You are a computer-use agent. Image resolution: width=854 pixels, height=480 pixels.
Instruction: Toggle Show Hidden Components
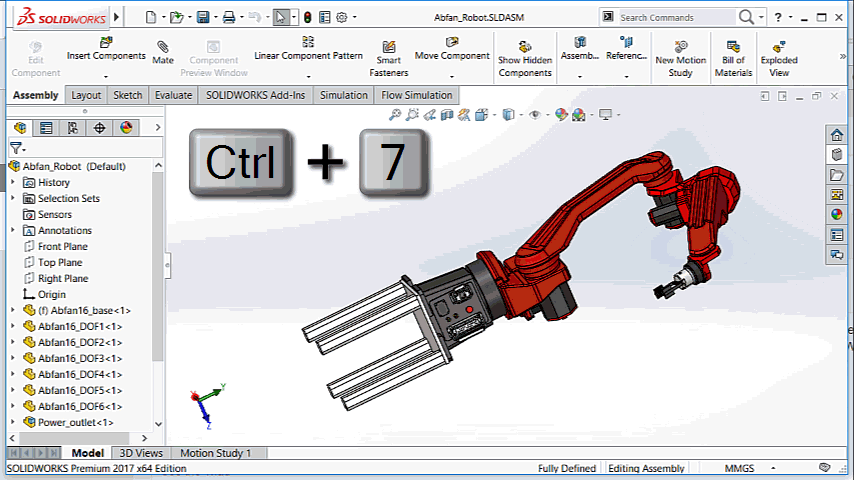click(x=524, y=60)
